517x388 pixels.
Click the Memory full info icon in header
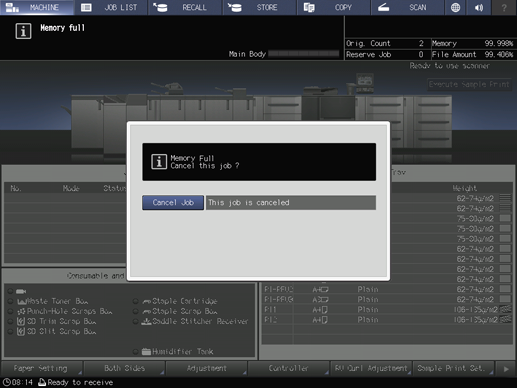23,31
